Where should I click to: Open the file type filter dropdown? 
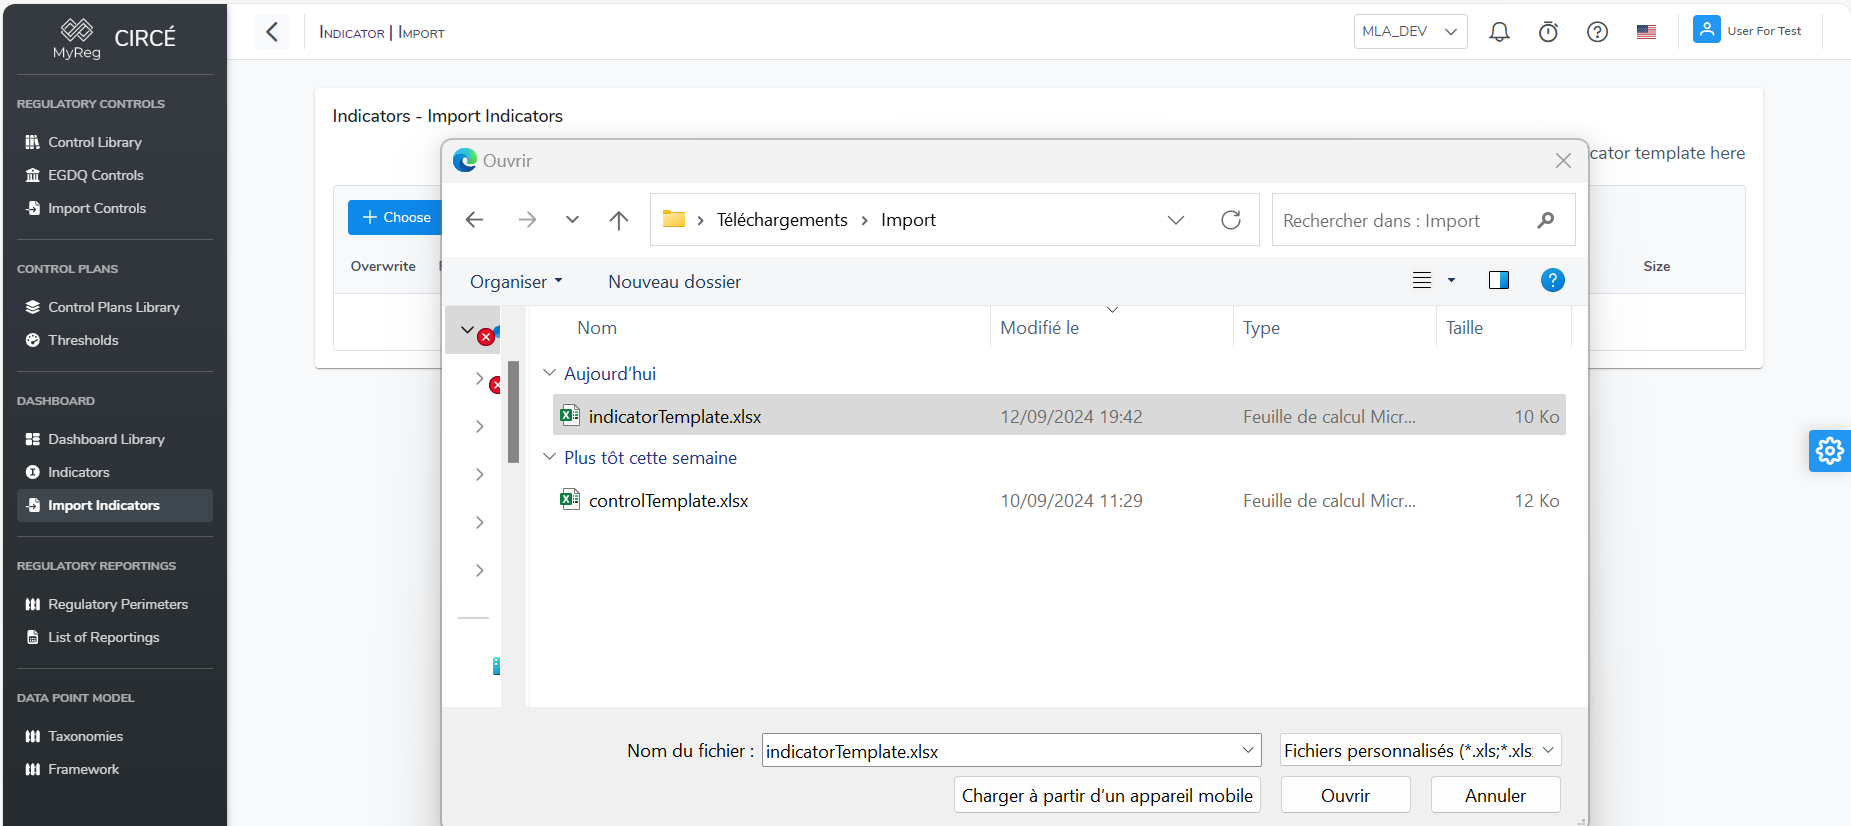(x=1421, y=751)
